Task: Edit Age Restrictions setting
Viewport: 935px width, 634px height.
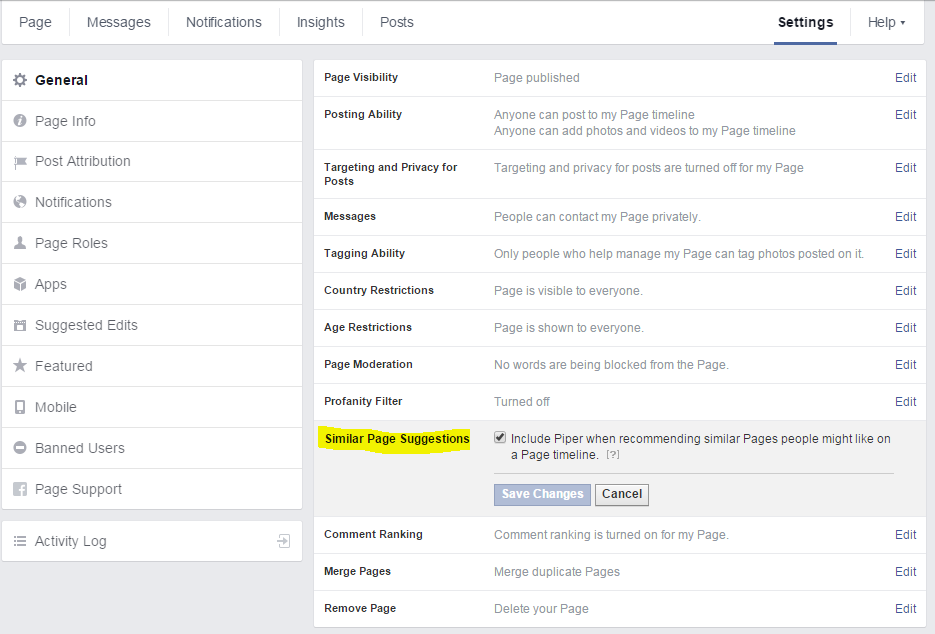Action: (x=905, y=327)
